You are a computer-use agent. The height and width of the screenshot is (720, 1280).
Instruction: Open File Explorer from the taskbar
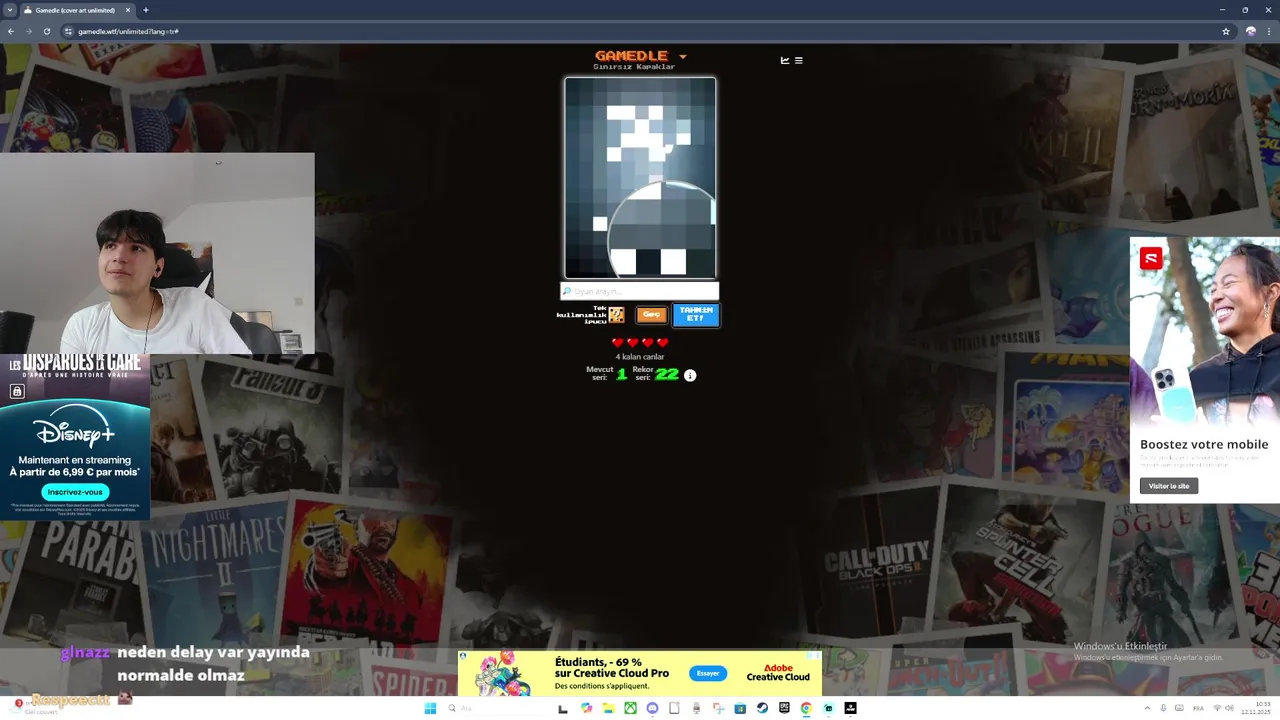(608, 708)
